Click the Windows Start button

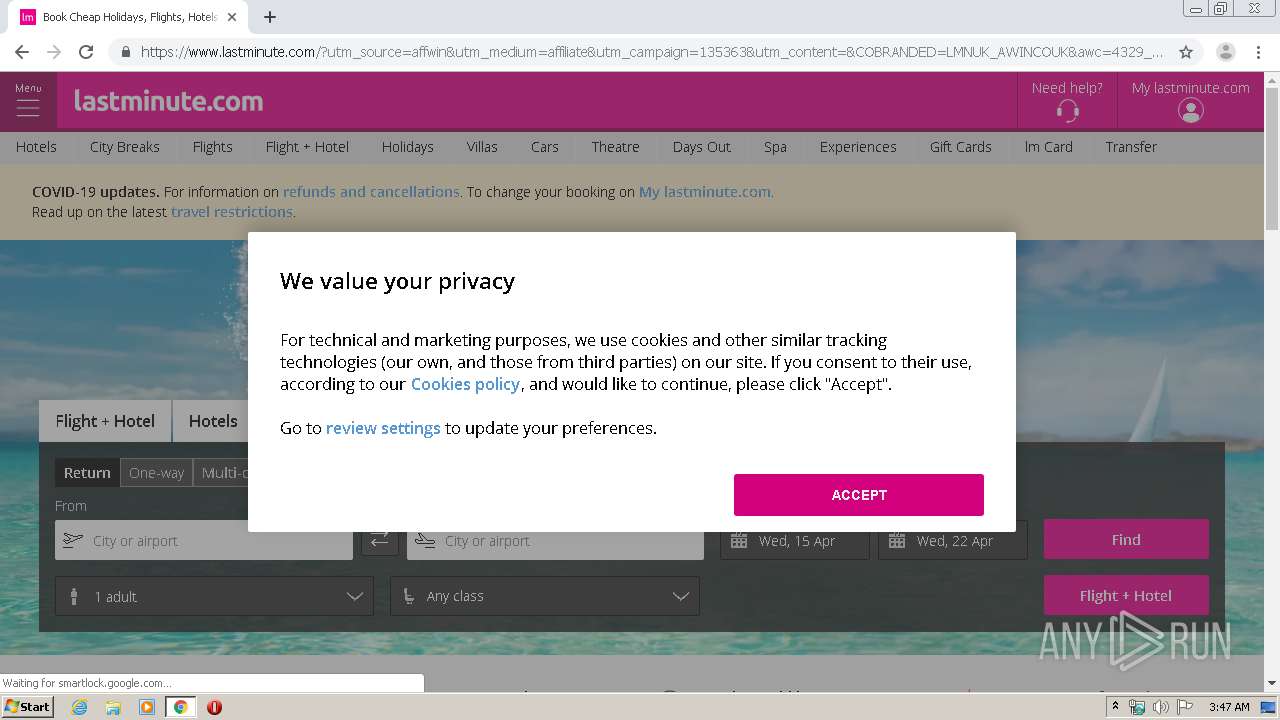pos(28,707)
